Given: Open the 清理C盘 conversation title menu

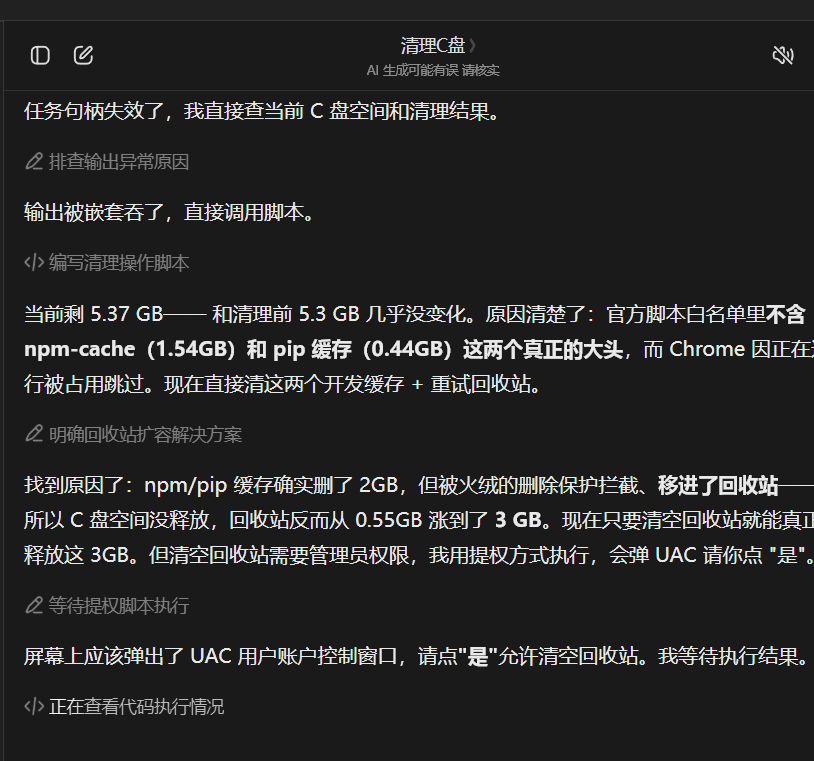Looking at the screenshot, I should click(438, 46).
